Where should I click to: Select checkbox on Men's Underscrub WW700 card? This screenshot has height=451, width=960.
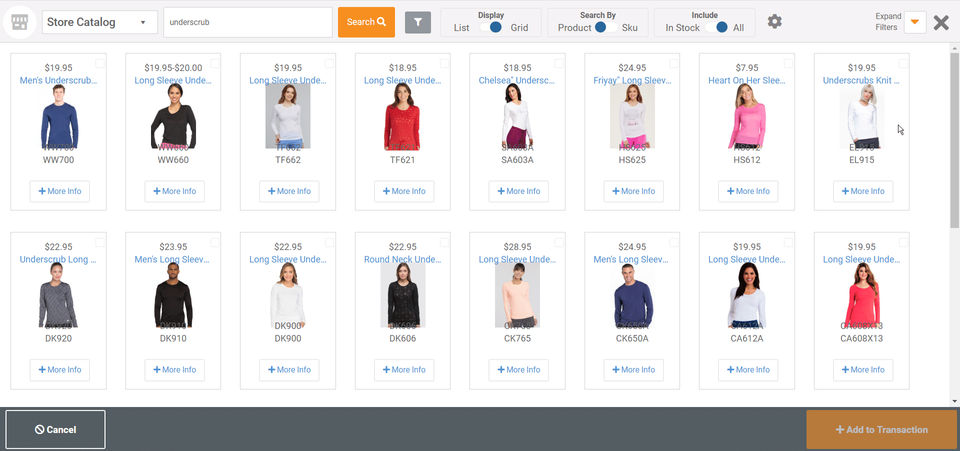[100, 62]
